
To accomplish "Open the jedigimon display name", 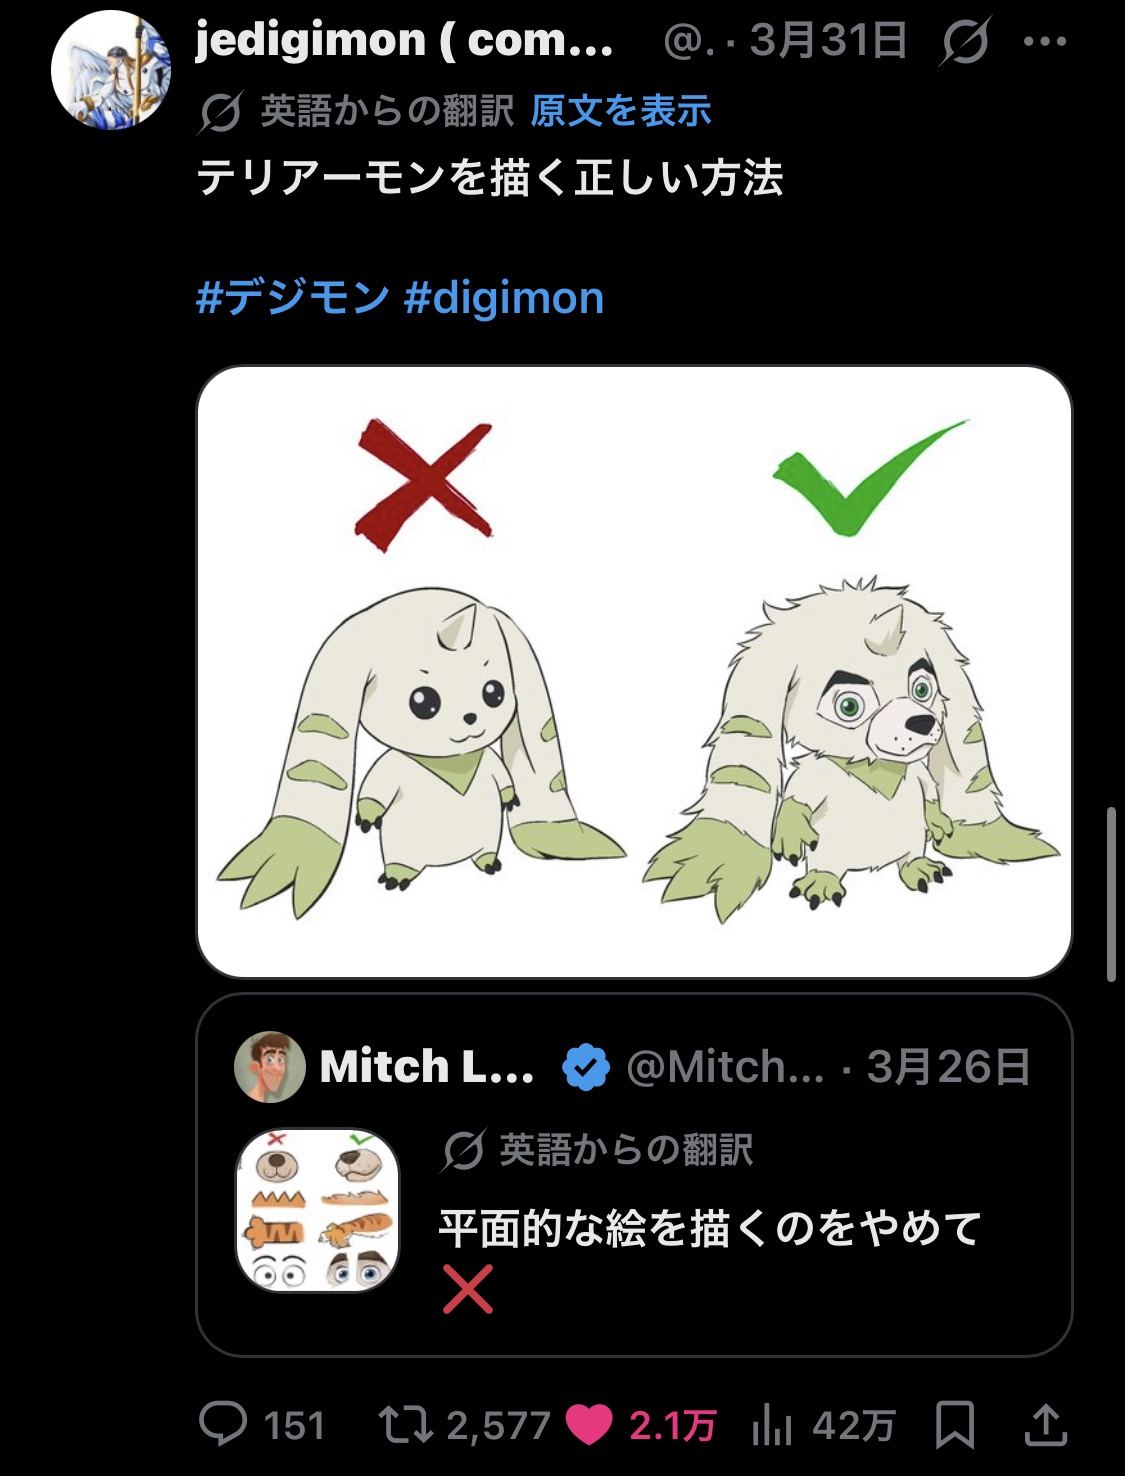I will point(404,40).
